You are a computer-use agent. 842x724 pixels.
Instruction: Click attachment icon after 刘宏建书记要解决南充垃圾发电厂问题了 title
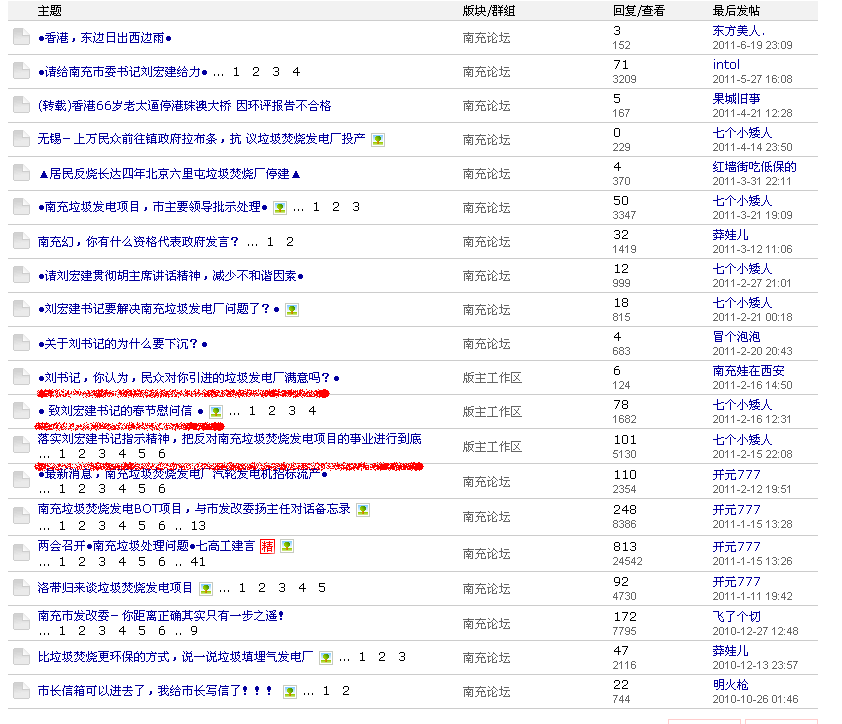(291, 309)
